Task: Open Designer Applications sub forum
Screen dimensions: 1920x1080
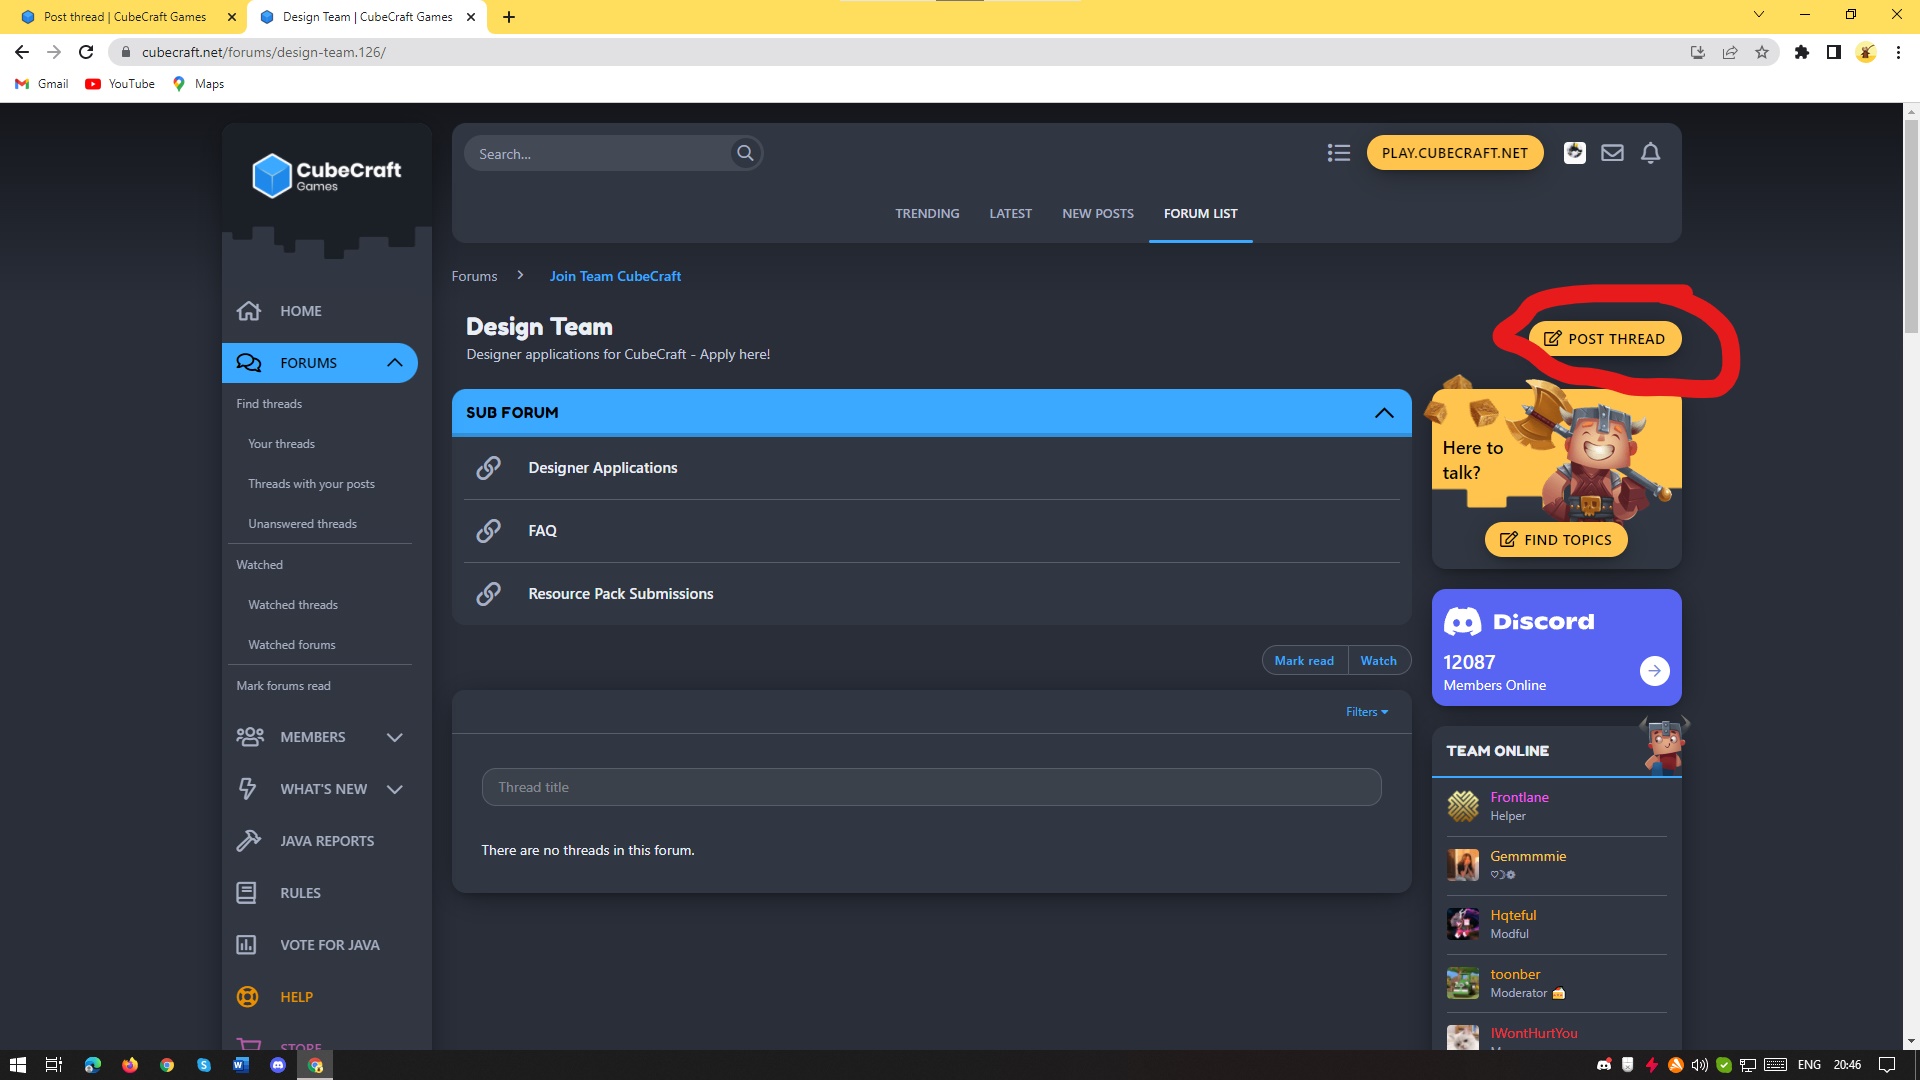Action: [603, 468]
